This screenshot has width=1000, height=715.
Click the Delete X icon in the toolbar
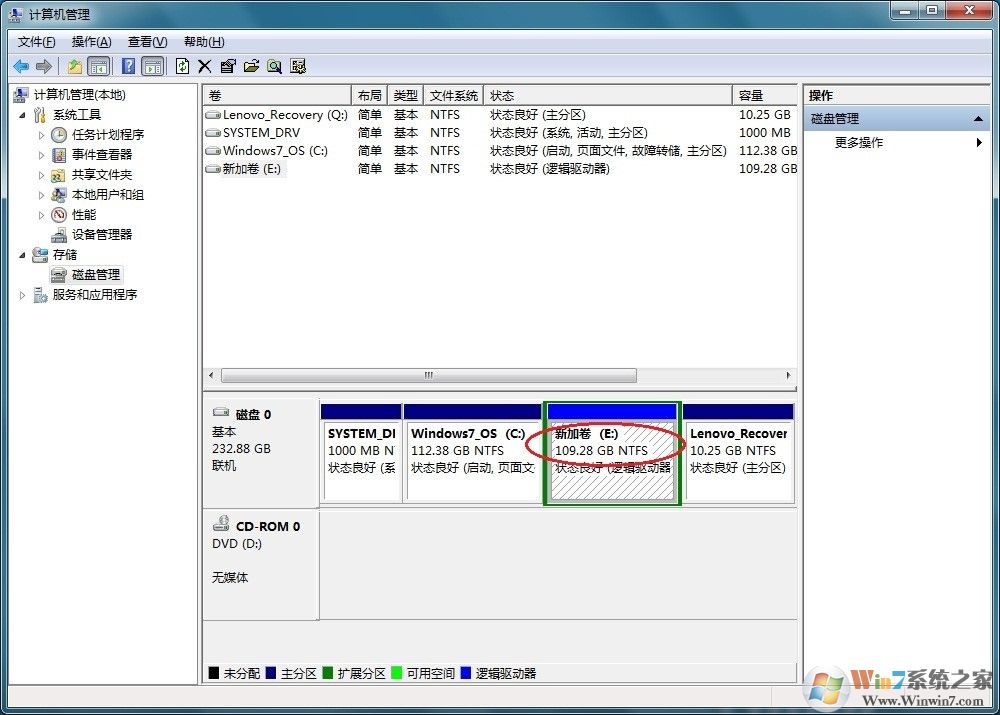[205, 66]
